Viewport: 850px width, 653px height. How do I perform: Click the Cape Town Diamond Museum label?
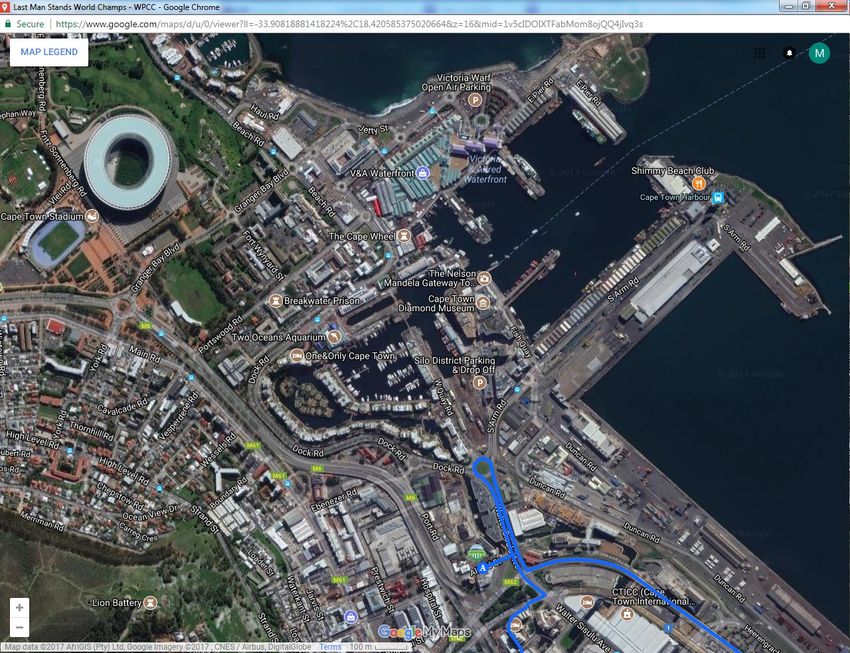pos(436,303)
